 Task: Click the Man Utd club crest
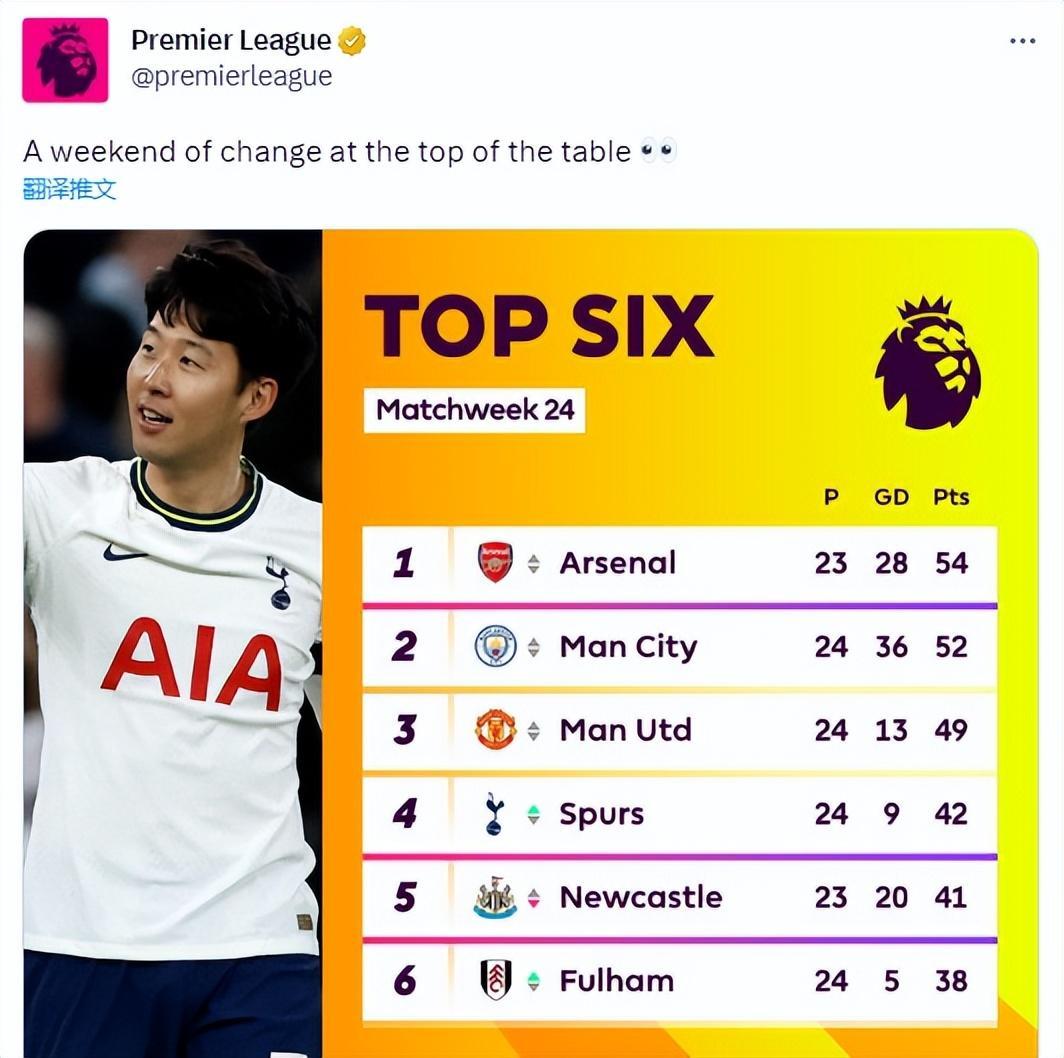pyautogui.click(x=495, y=730)
